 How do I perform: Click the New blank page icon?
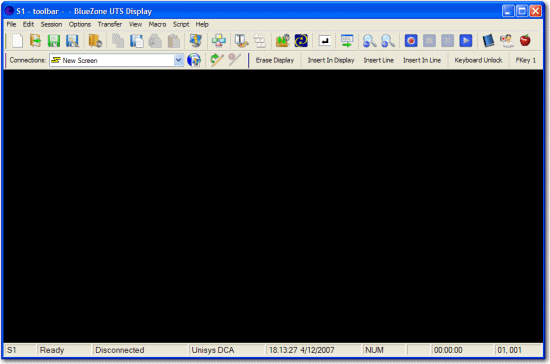pos(17,41)
